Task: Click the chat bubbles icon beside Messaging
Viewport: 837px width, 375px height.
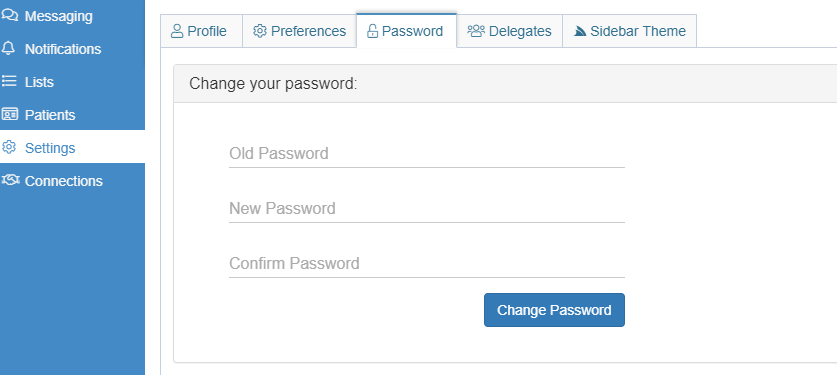Action: 10,15
